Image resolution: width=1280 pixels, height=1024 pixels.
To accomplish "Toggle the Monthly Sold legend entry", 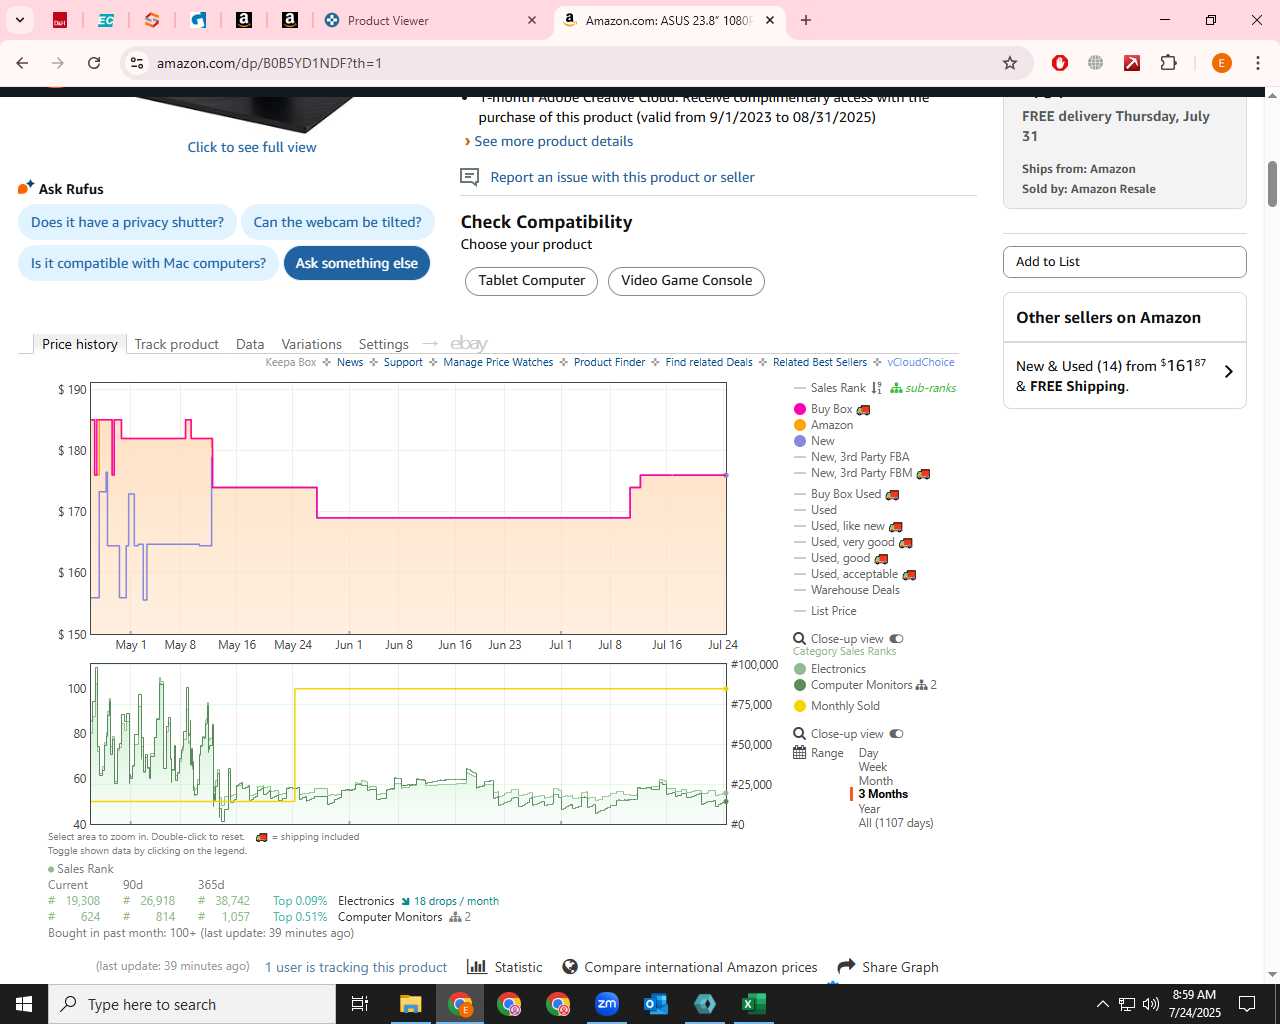I will pyautogui.click(x=836, y=706).
